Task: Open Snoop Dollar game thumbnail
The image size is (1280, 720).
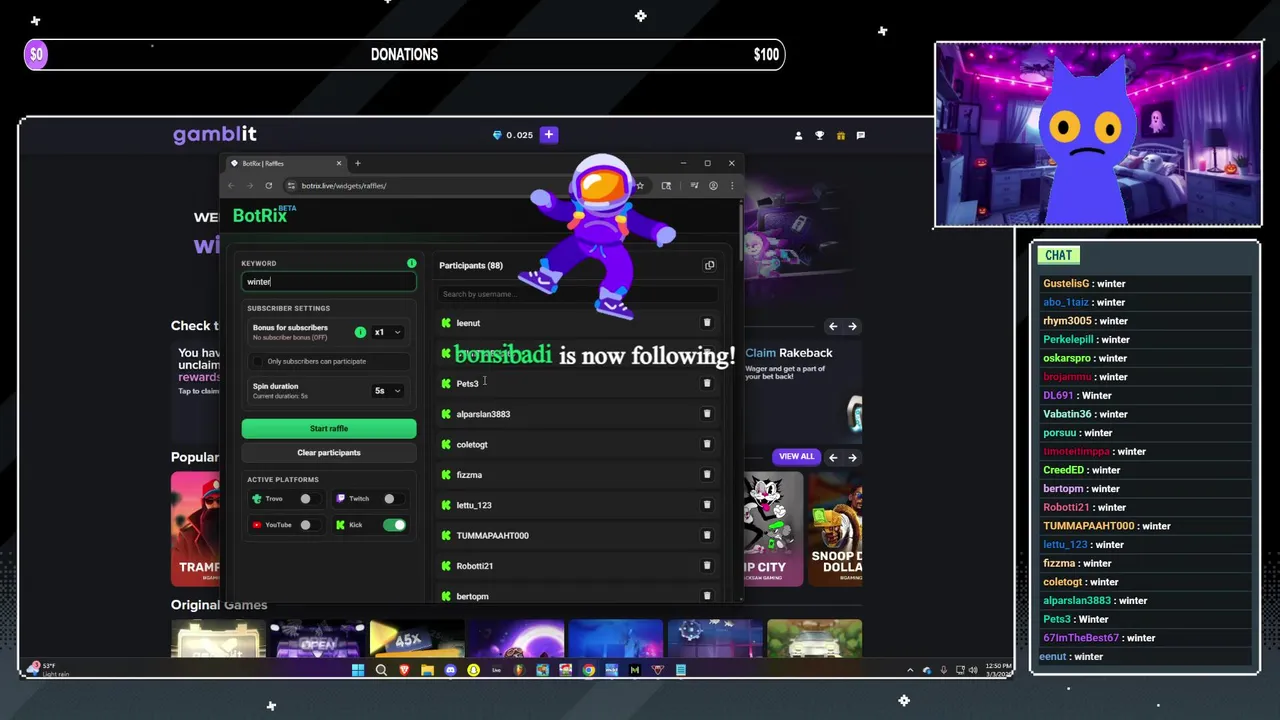Action: (836, 528)
